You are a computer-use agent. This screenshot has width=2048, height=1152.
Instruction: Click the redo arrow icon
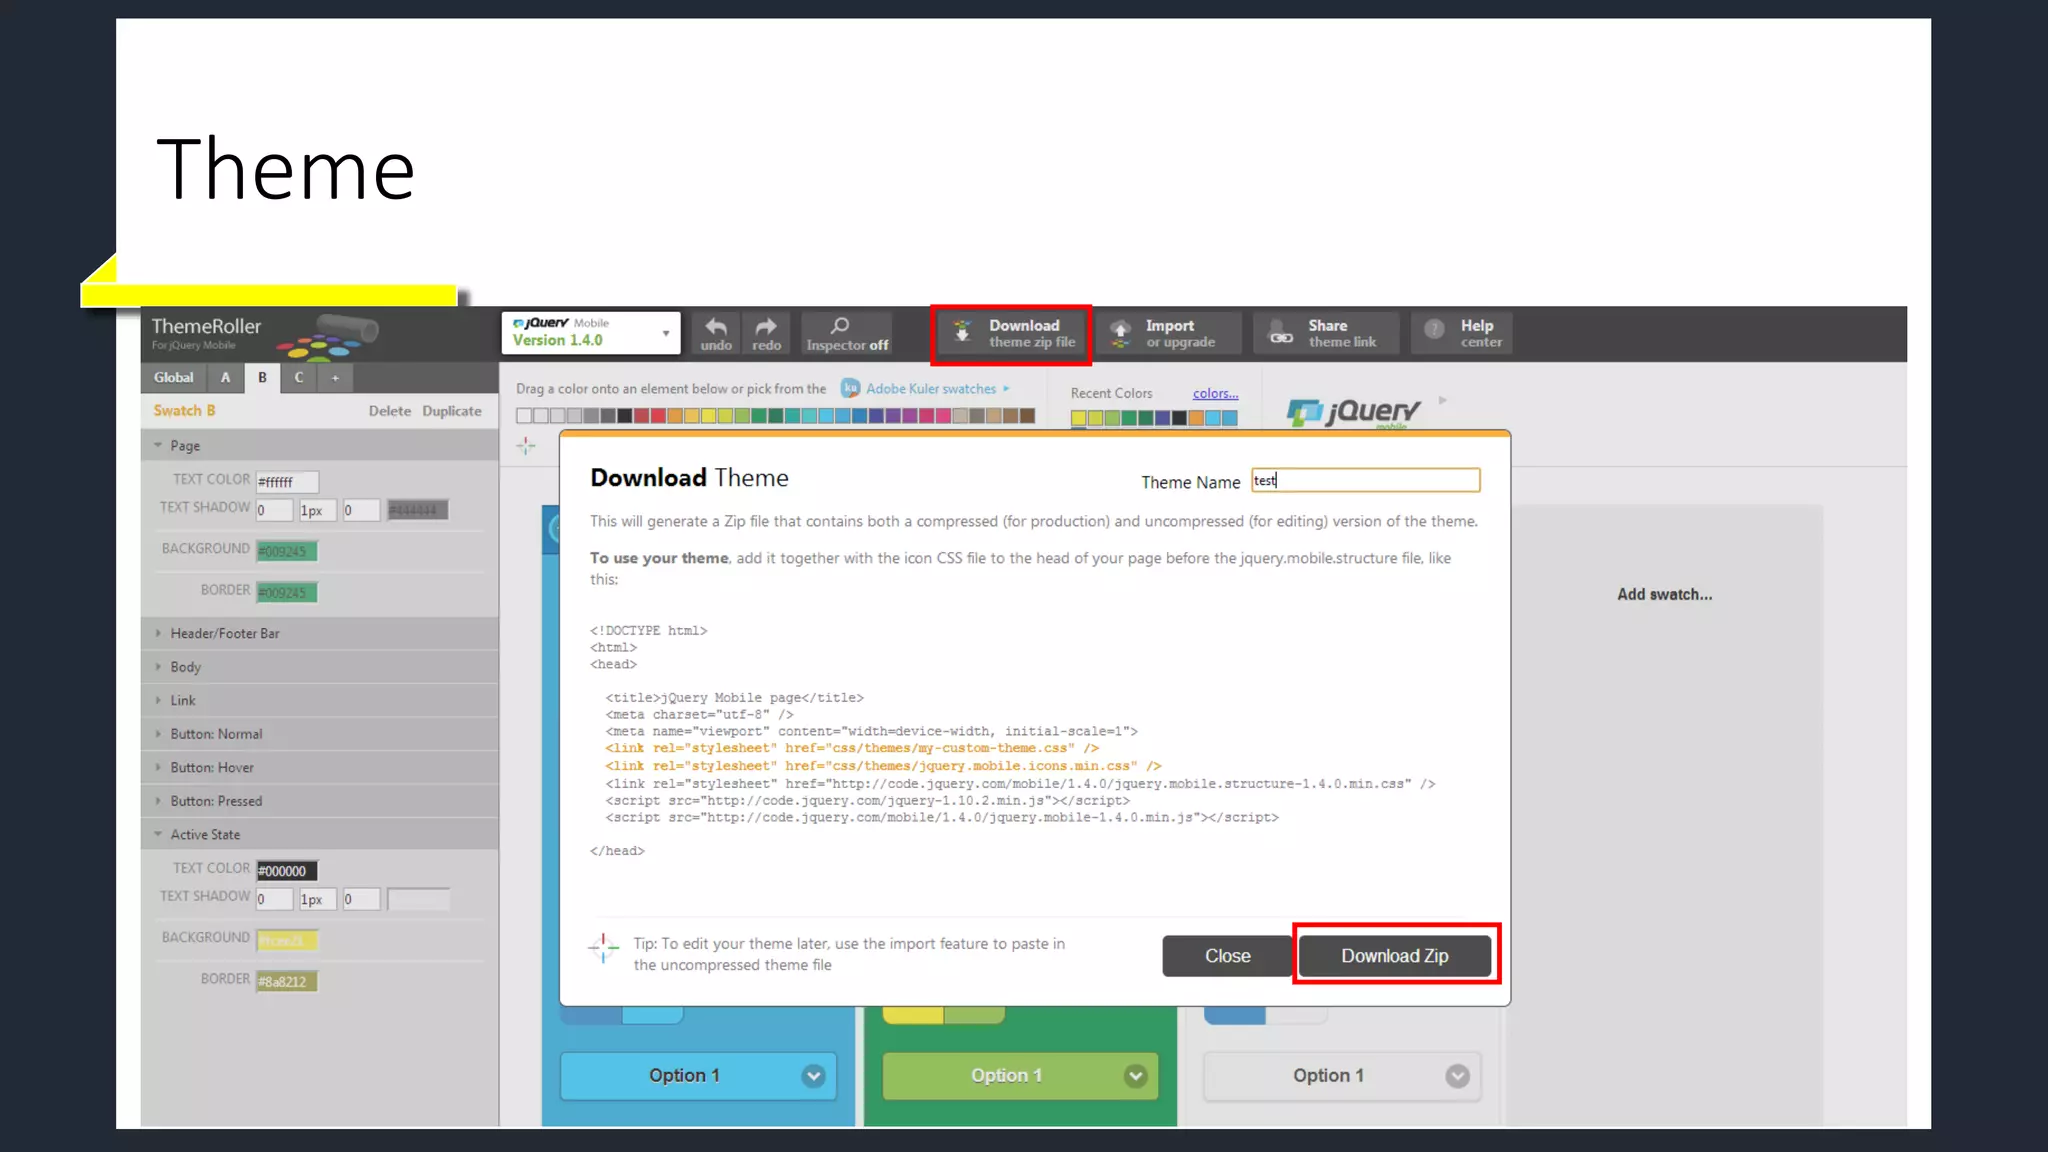pos(766,327)
